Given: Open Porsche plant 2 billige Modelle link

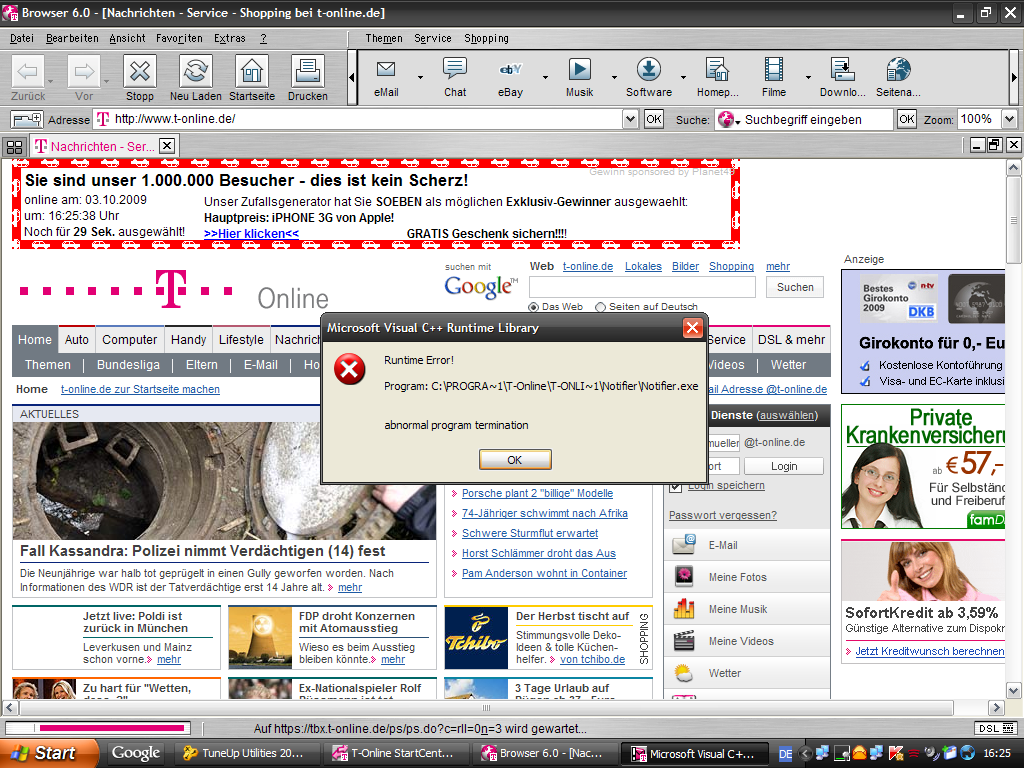Looking at the screenshot, I should pos(537,494).
